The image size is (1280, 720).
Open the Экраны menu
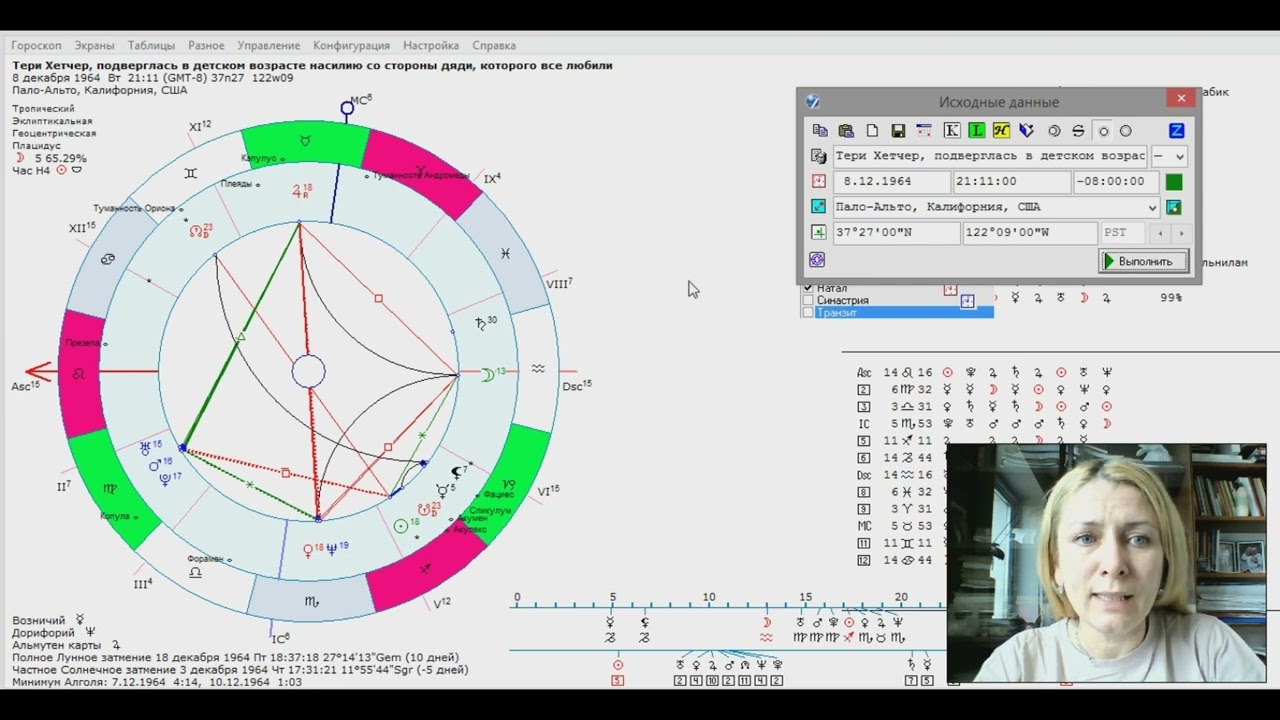tap(95, 45)
